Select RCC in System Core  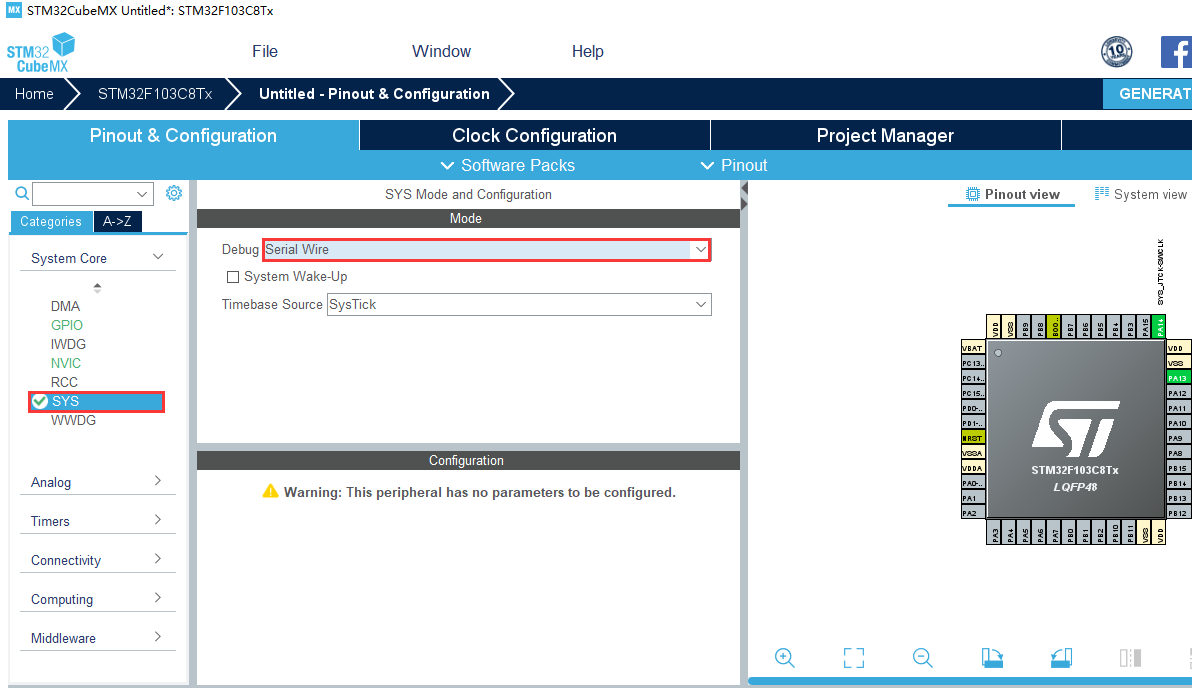(65, 382)
